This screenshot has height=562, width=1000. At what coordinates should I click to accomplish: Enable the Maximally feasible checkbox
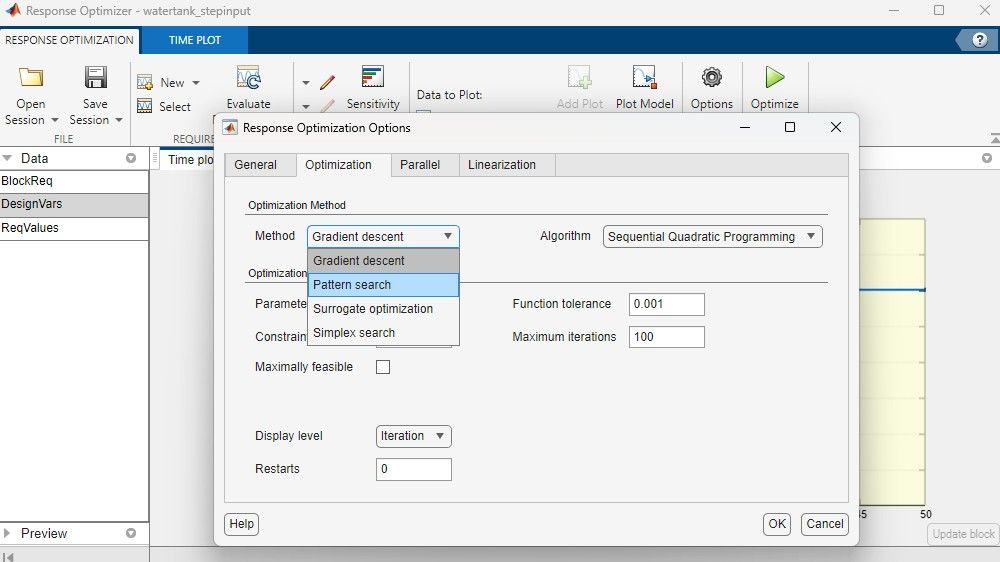point(383,367)
